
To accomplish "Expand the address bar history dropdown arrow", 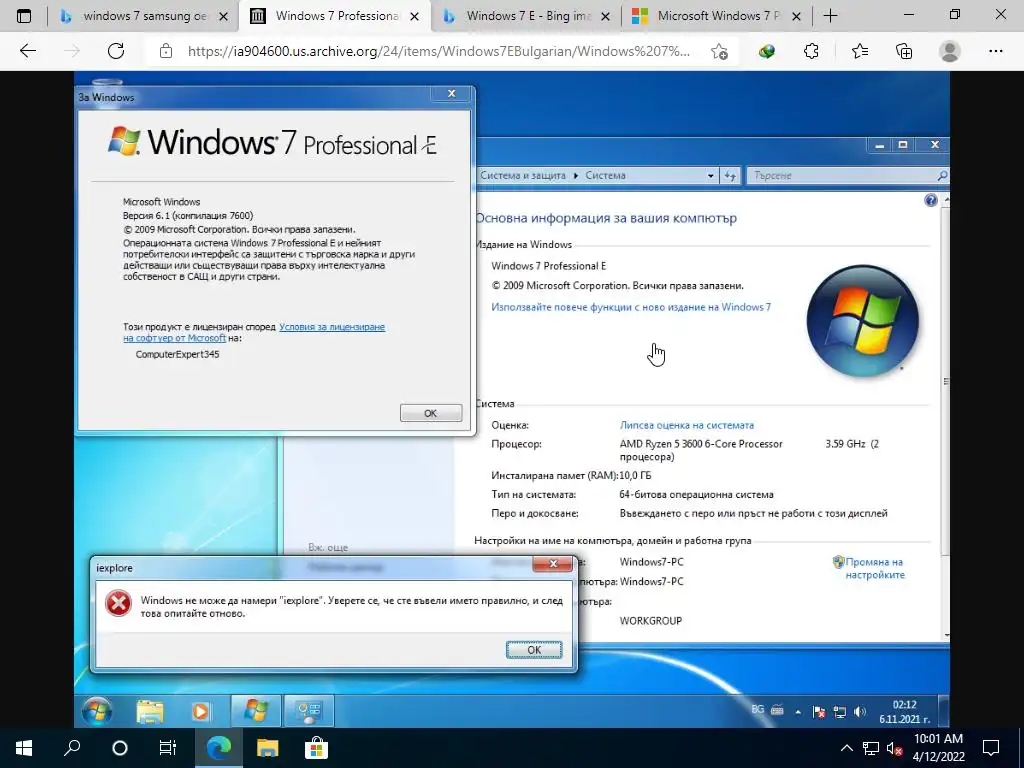I will point(711,176).
